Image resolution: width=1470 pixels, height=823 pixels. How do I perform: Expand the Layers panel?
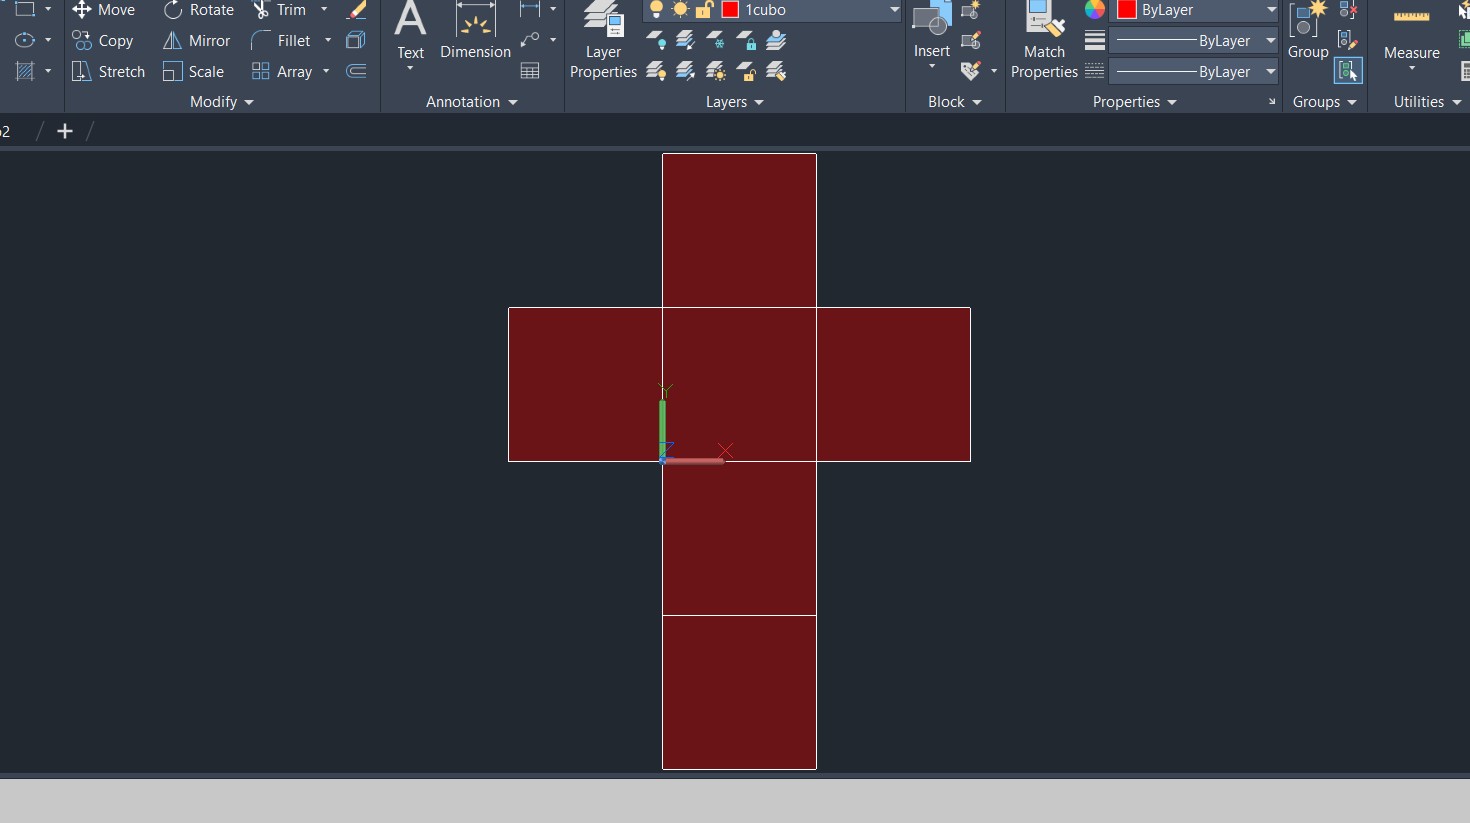click(x=735, y=102)
